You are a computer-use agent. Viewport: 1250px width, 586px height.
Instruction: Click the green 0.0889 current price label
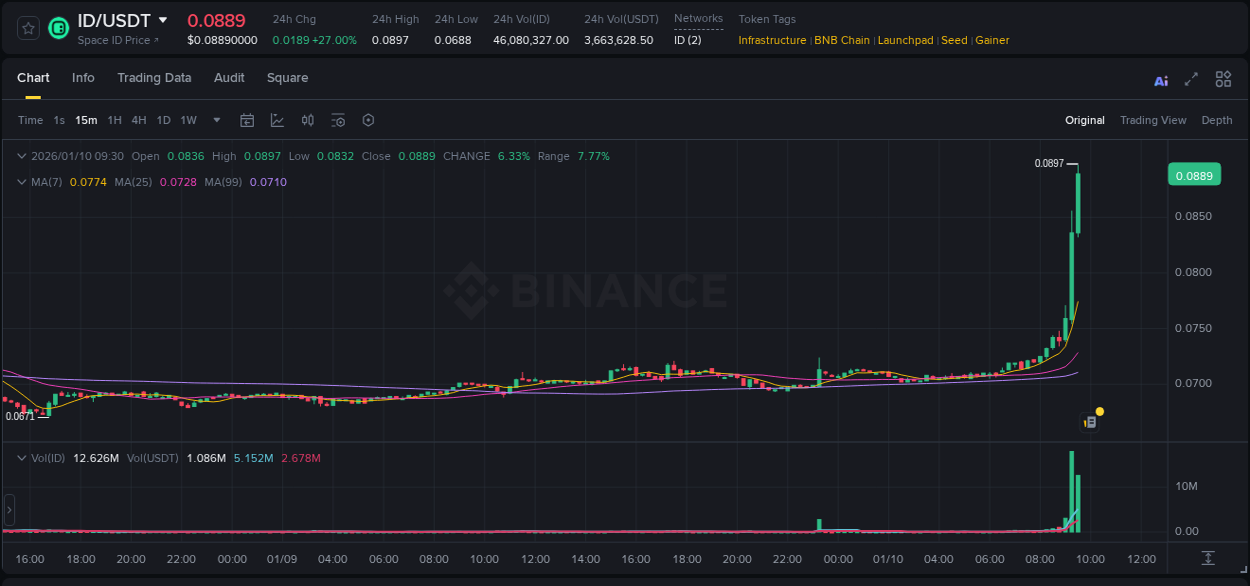pos(1195,174)
